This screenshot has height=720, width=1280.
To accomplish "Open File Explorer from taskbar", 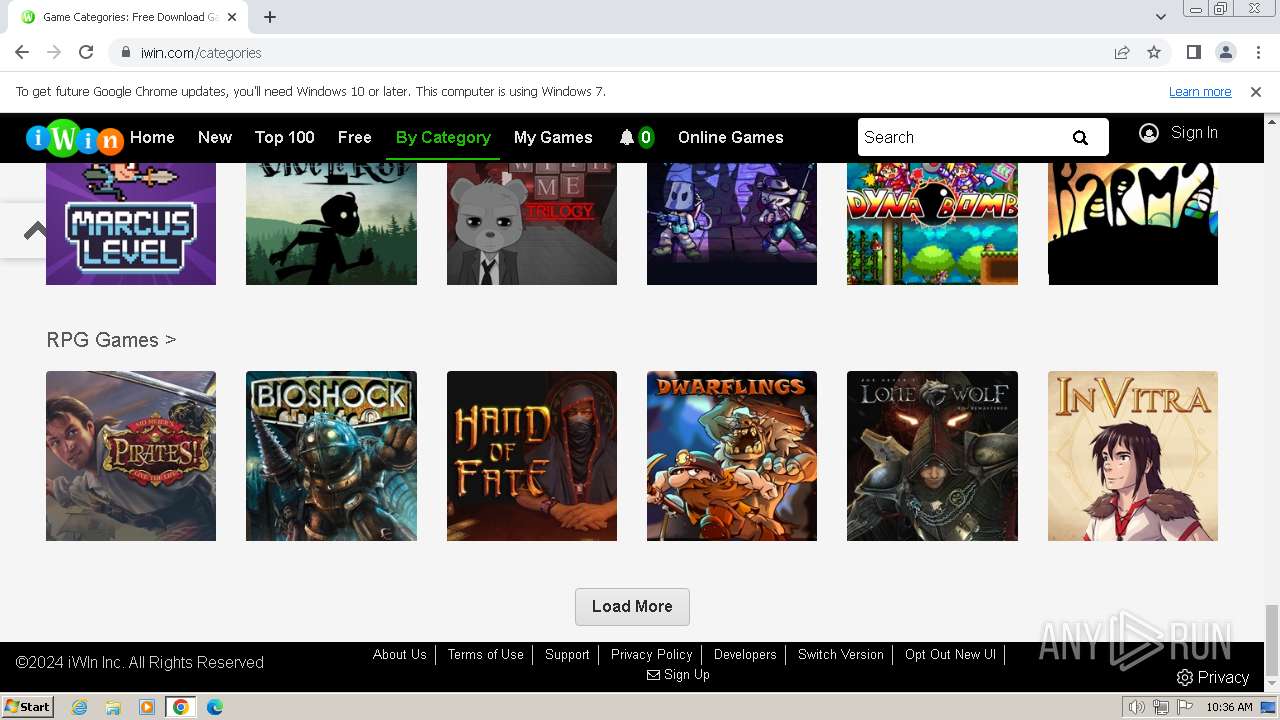I will [113, 707].
